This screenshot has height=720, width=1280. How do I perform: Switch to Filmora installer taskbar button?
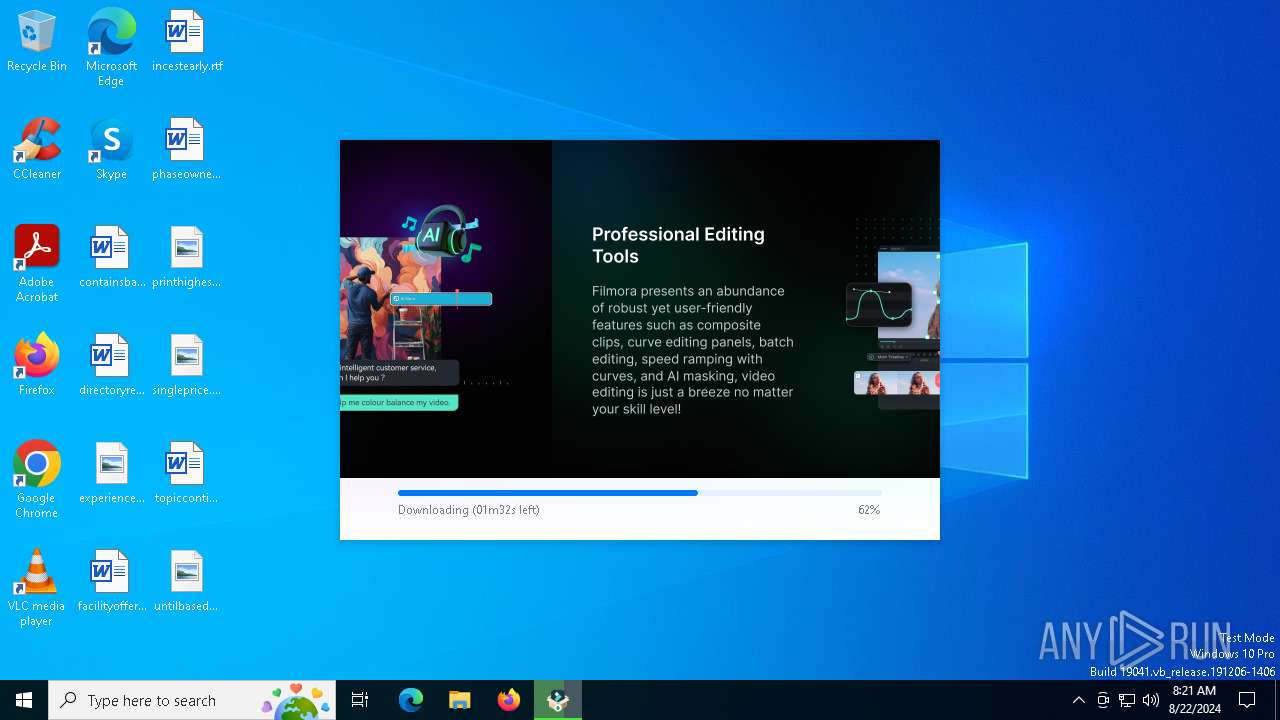tap(558, 700)
